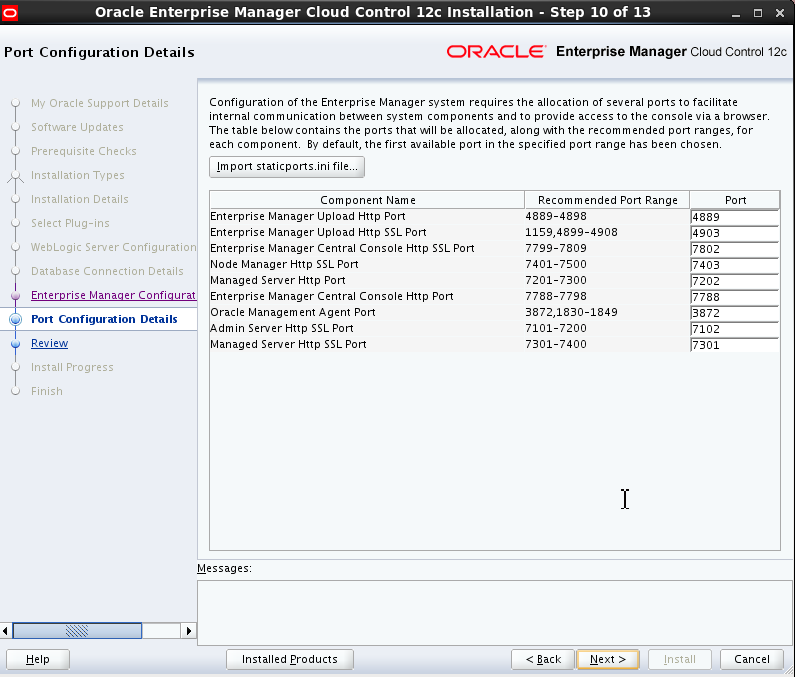
Task: Edit Managed Server Http SSL Port 7301
Action: [734, 345]
